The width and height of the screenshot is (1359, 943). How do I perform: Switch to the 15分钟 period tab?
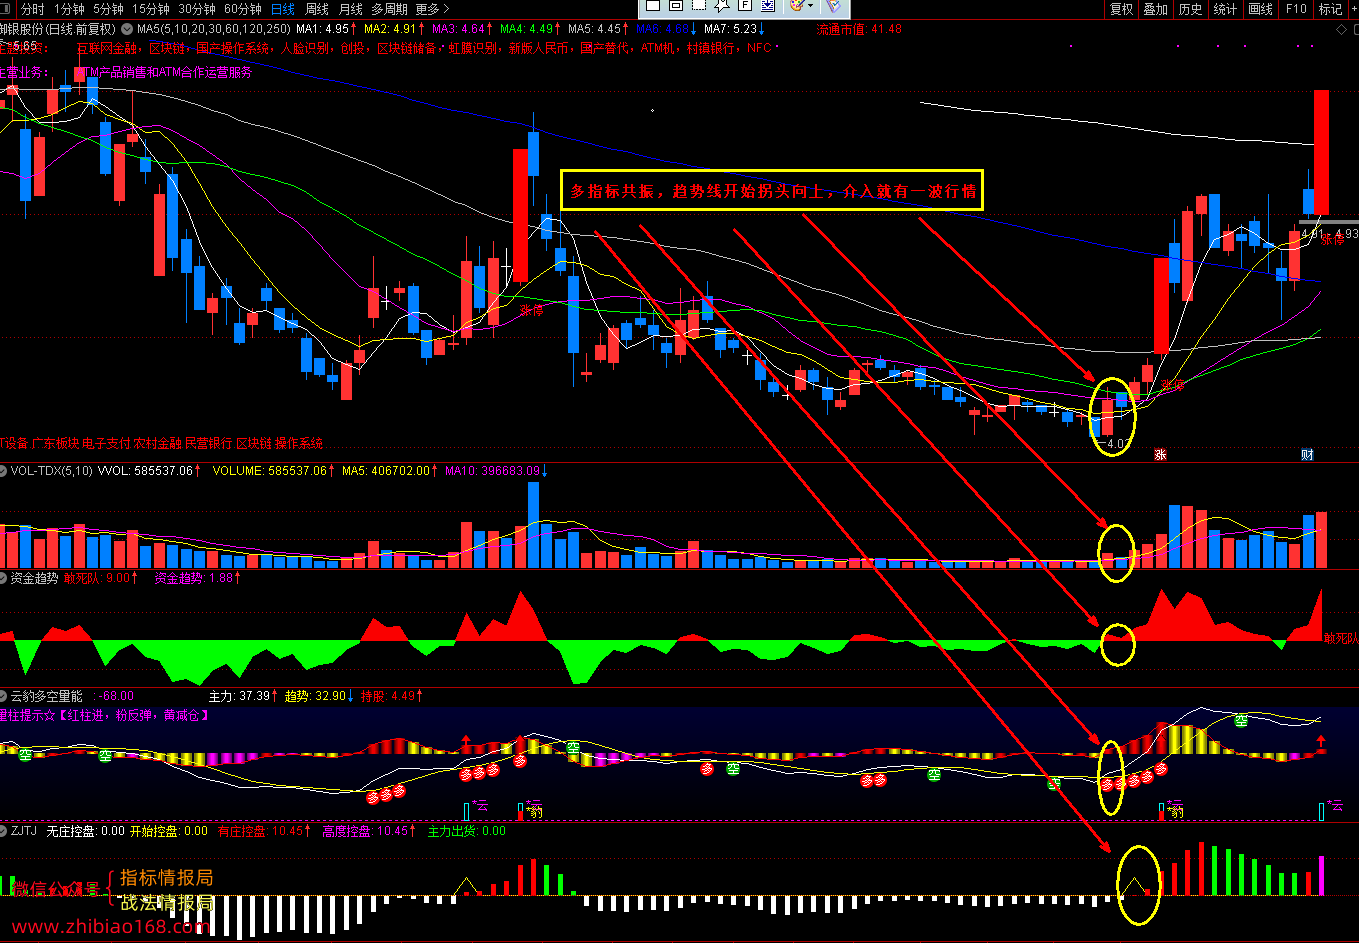point(151,9)
